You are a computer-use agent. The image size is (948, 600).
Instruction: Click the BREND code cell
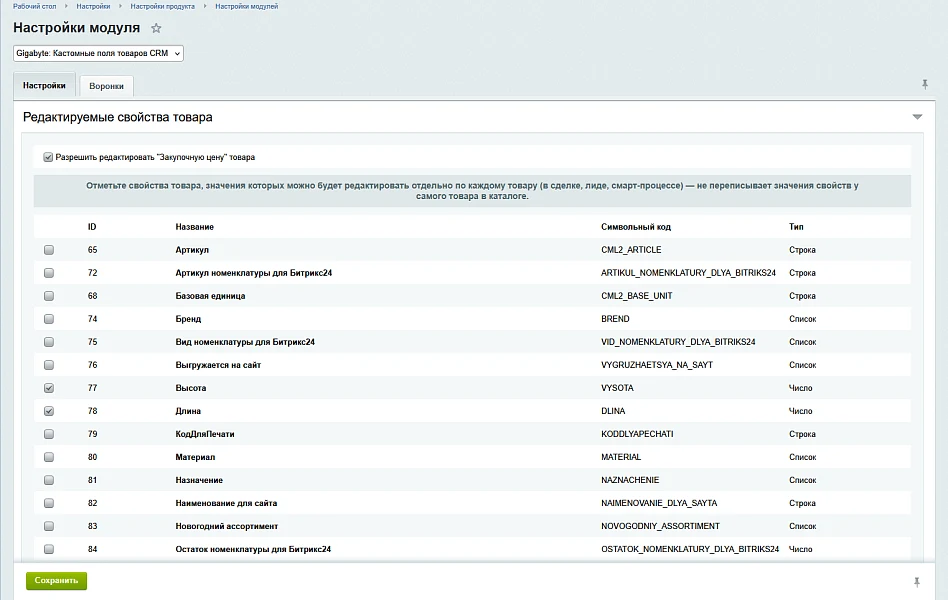click(615, 319)
